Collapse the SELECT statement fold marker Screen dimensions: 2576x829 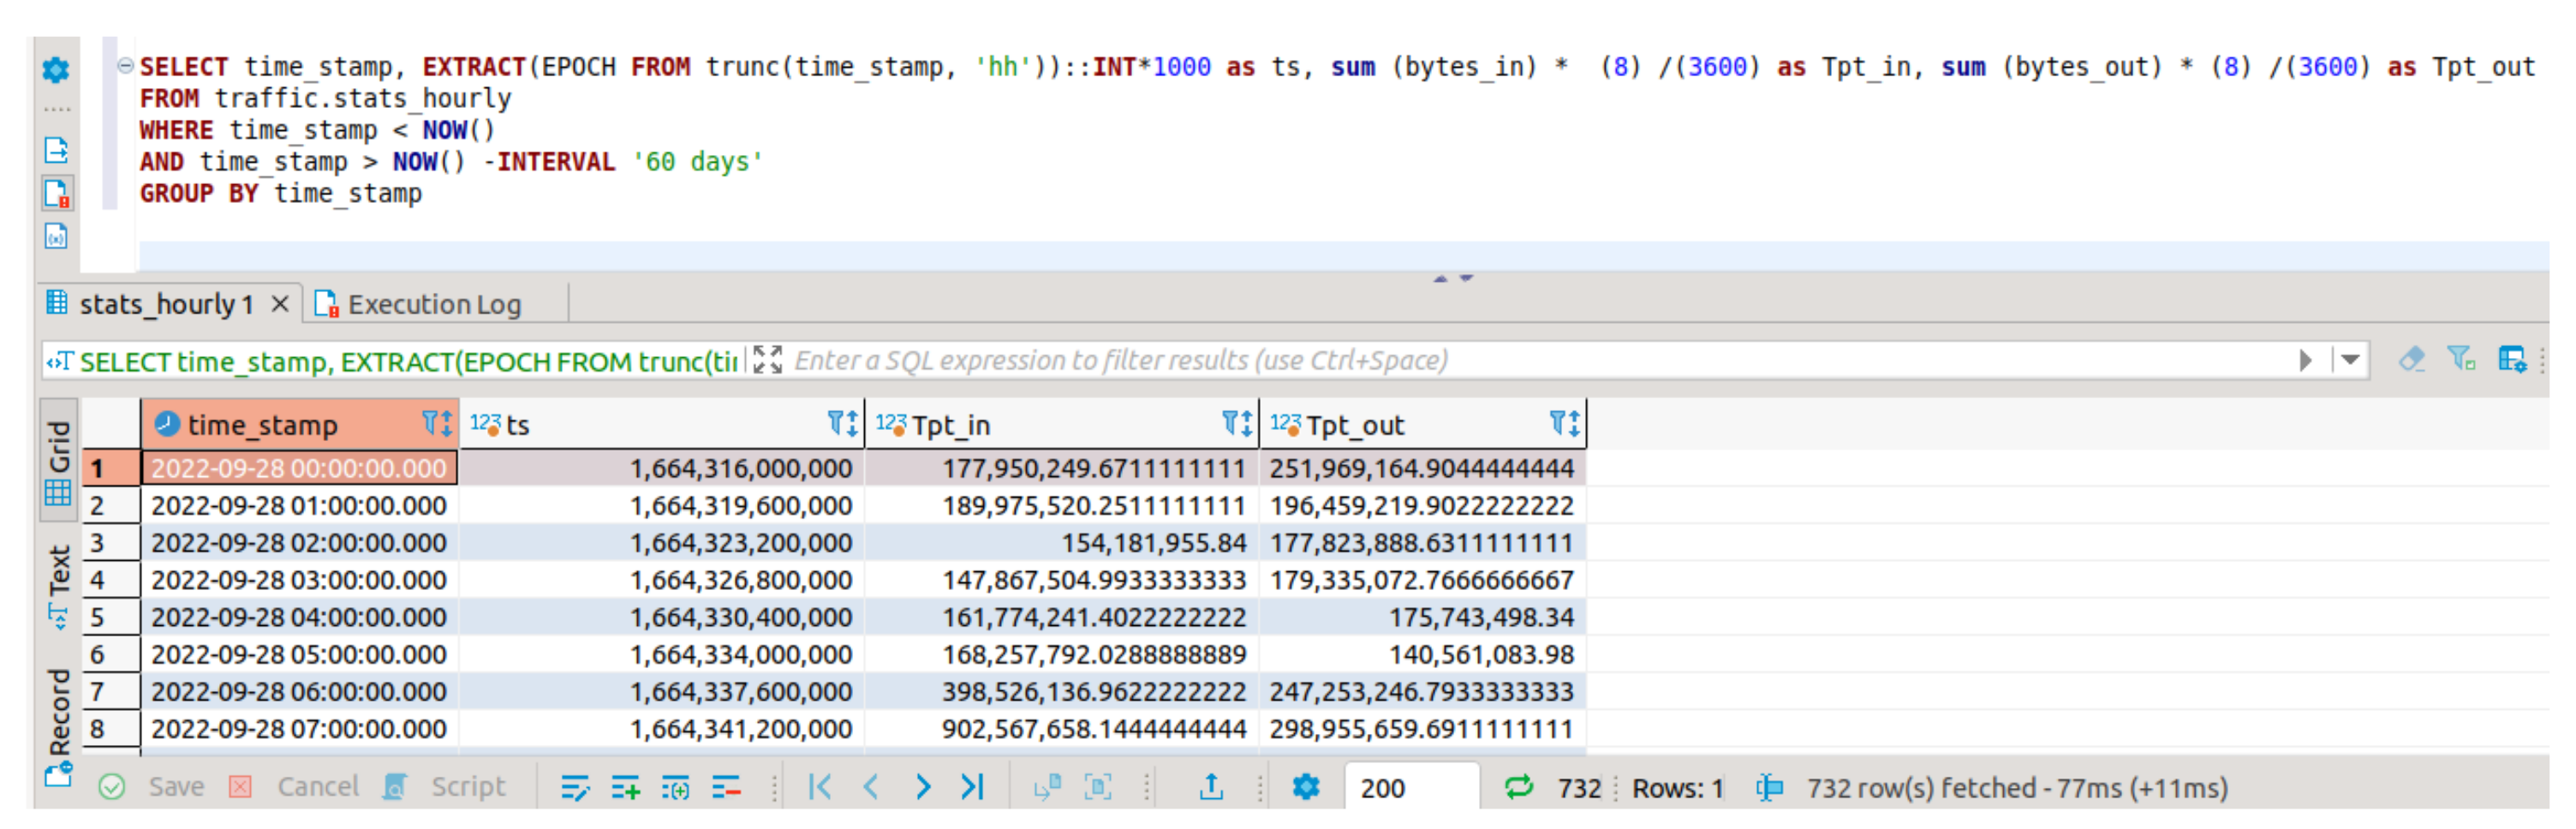click(125, 66)
